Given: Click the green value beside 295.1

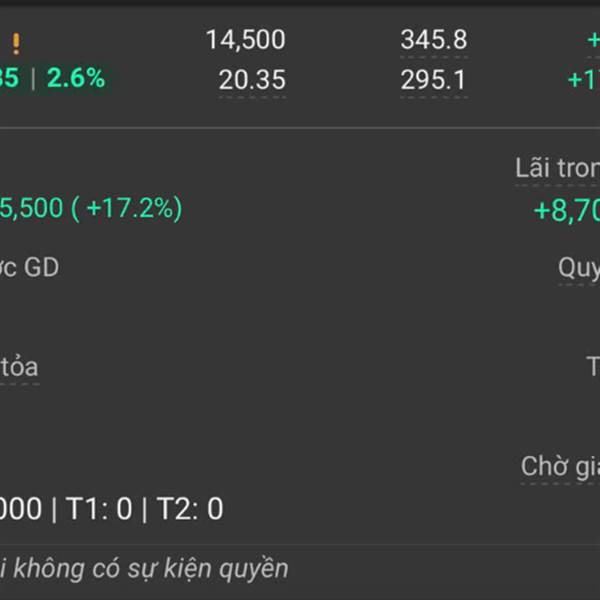Looking at the screenshot, I should (584, 80).
